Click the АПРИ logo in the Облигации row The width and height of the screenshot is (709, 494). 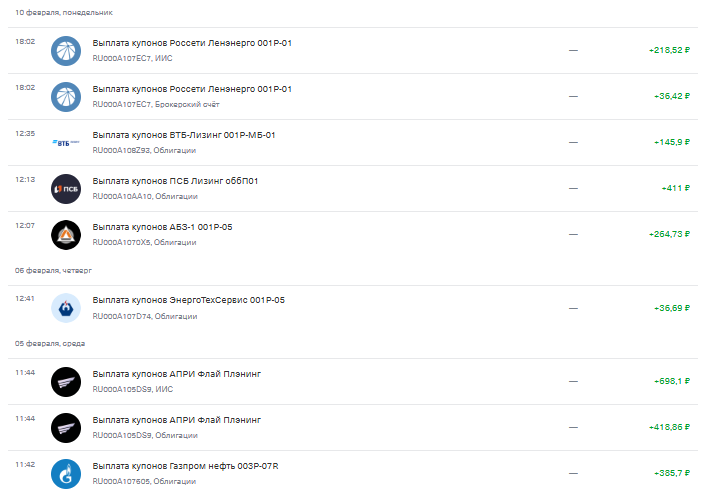[66, 428]
